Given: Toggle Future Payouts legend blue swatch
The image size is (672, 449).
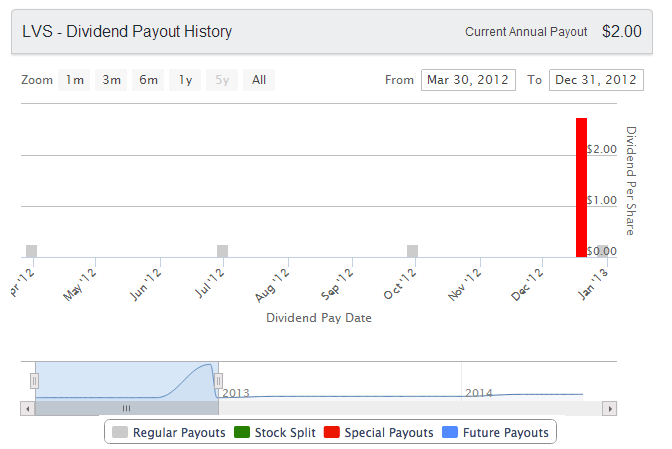Looking at the screenshot, I should (450, 432).
